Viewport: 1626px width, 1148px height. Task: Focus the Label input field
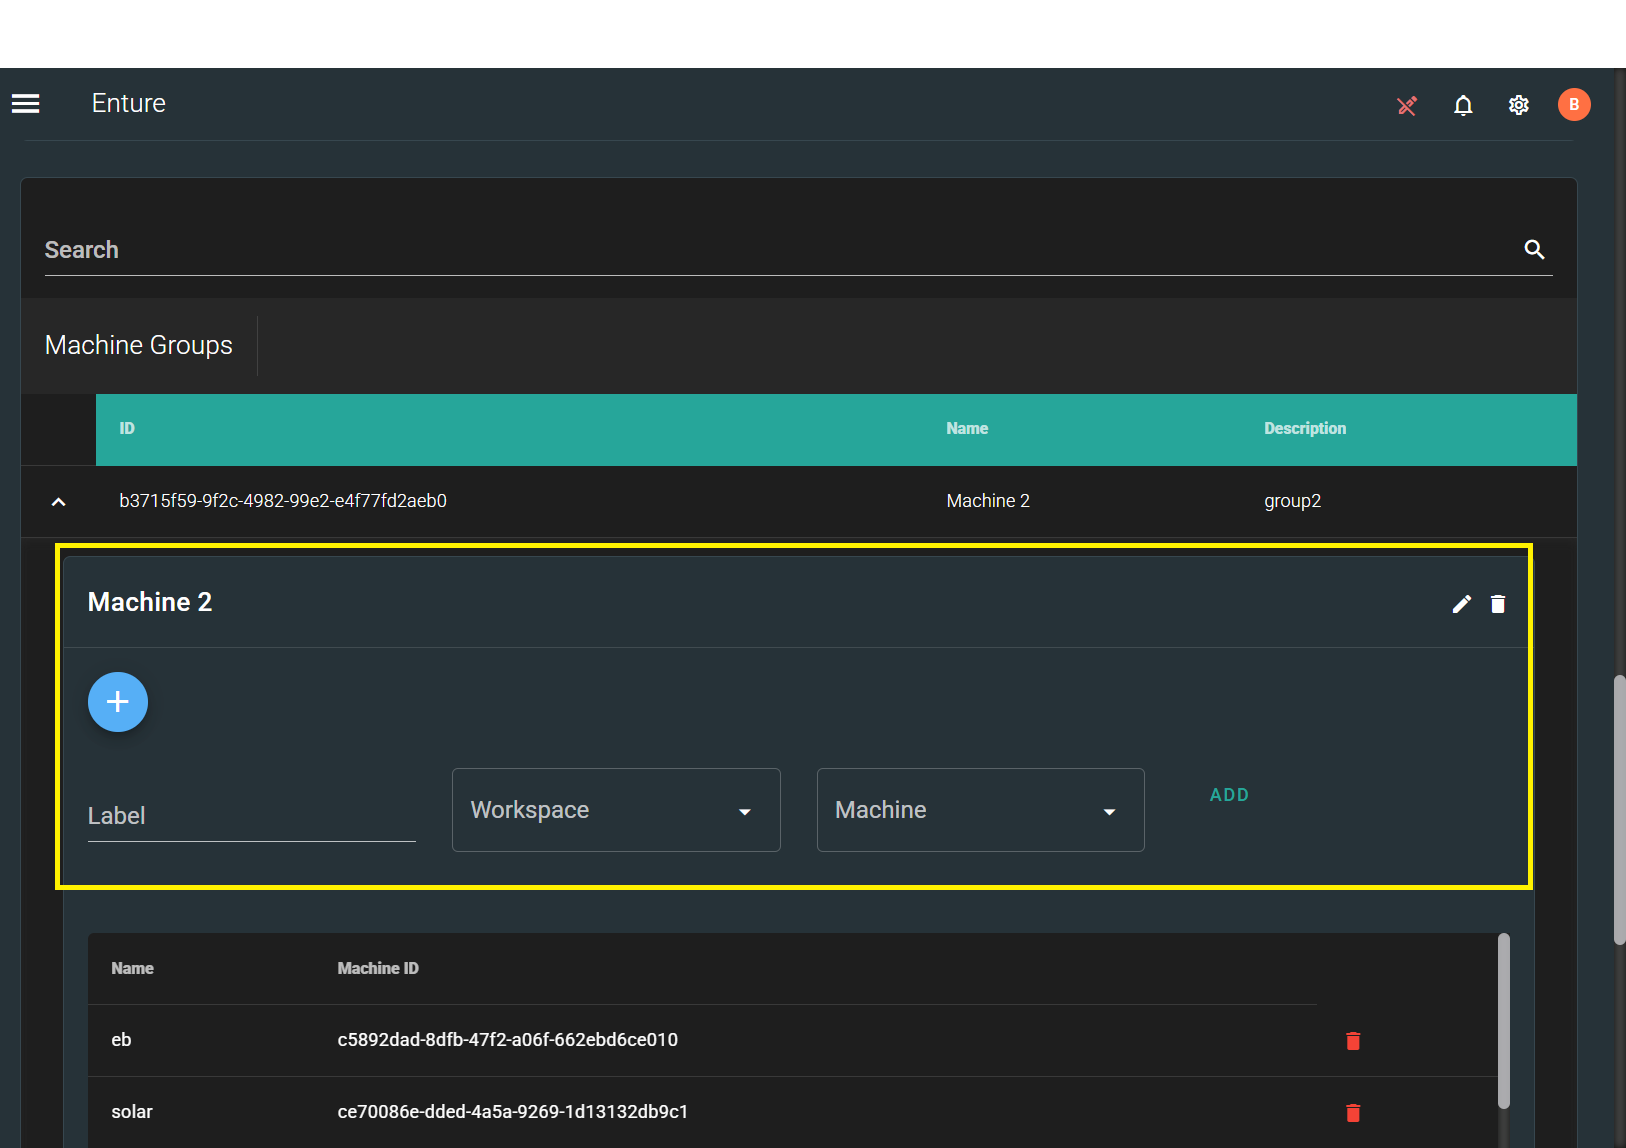pyautogui.click(x=251, y=816)
